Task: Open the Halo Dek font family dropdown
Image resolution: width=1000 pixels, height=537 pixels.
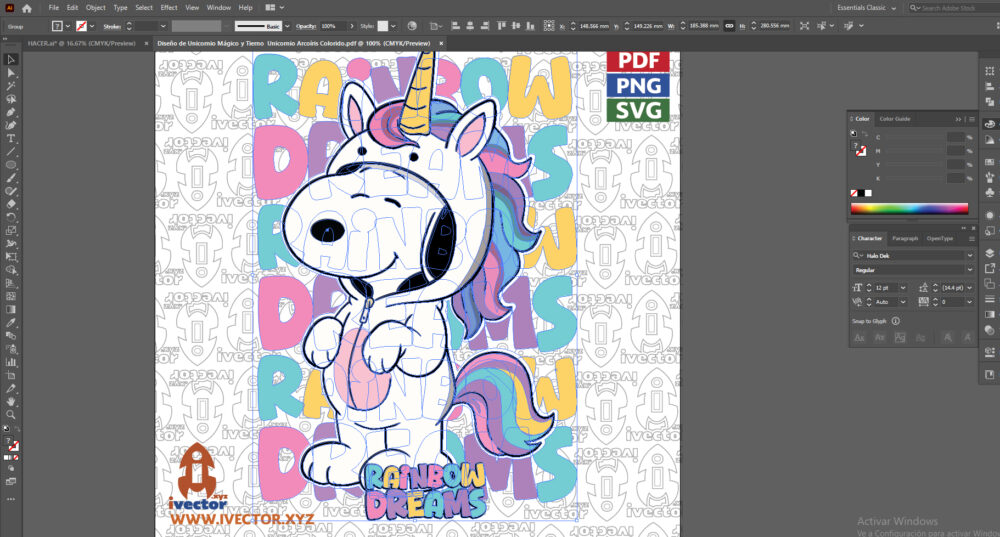Action: pyautogui.click(x=969, y=255)
